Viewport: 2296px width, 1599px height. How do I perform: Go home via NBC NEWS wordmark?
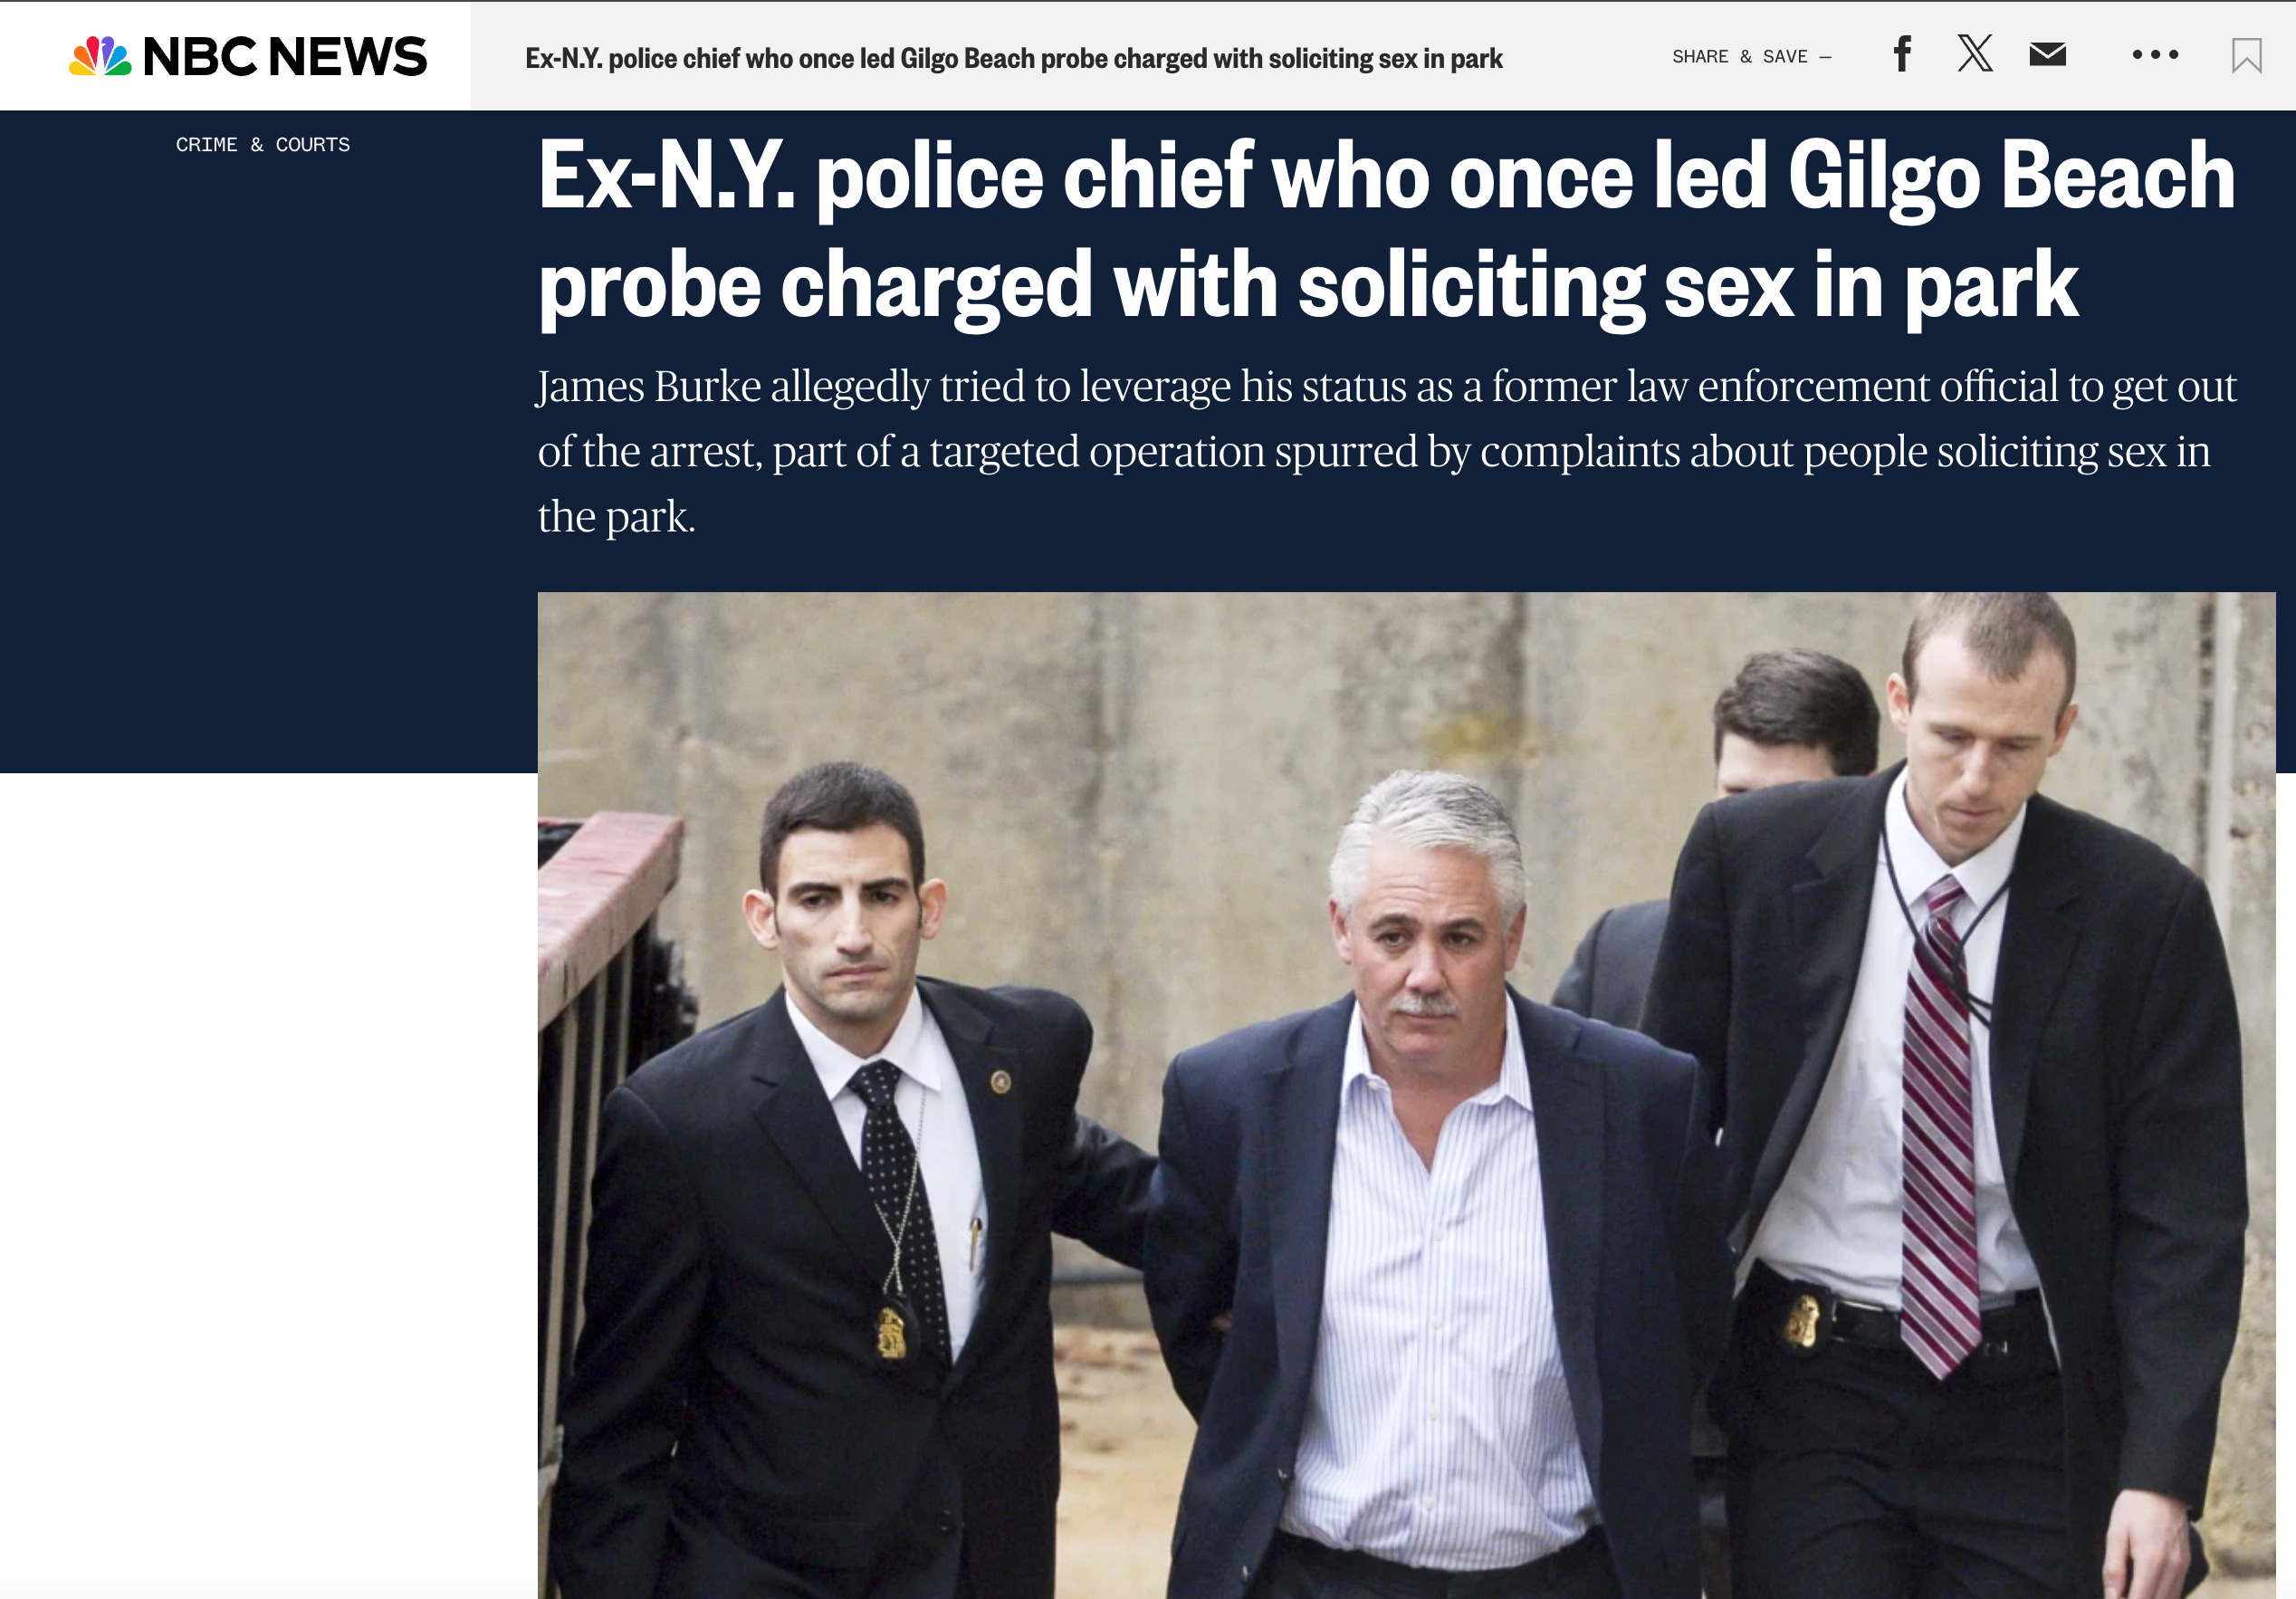pos(285,56)
